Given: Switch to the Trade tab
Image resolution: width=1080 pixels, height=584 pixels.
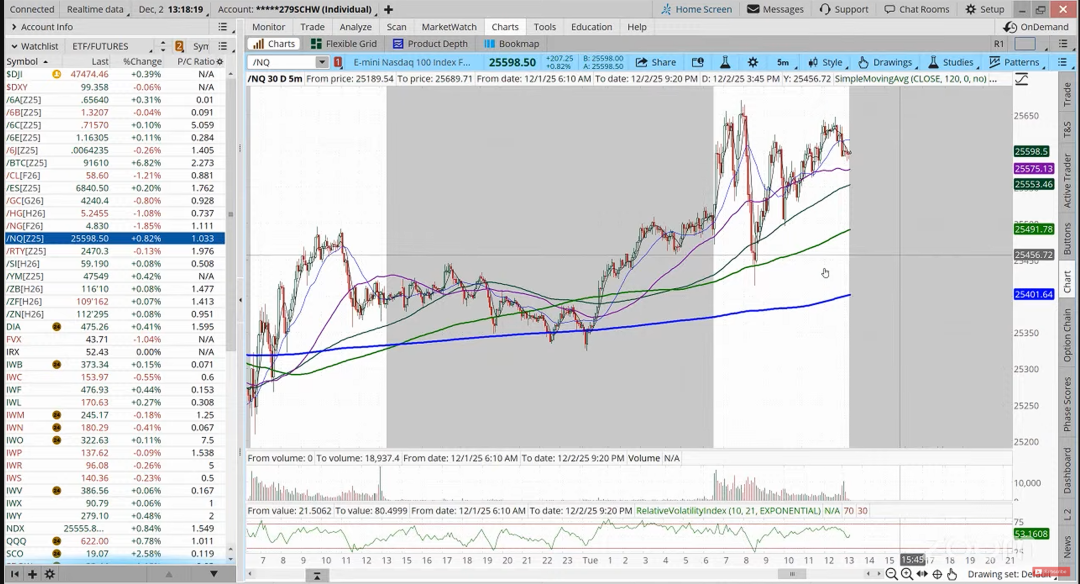Looking at the screenshot, I should (x=312, y=27).
